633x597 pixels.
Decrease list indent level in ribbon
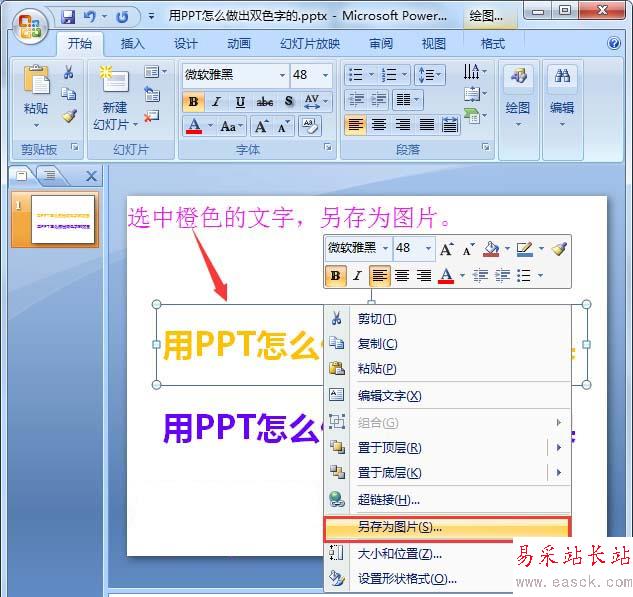(x=356, y=99)
